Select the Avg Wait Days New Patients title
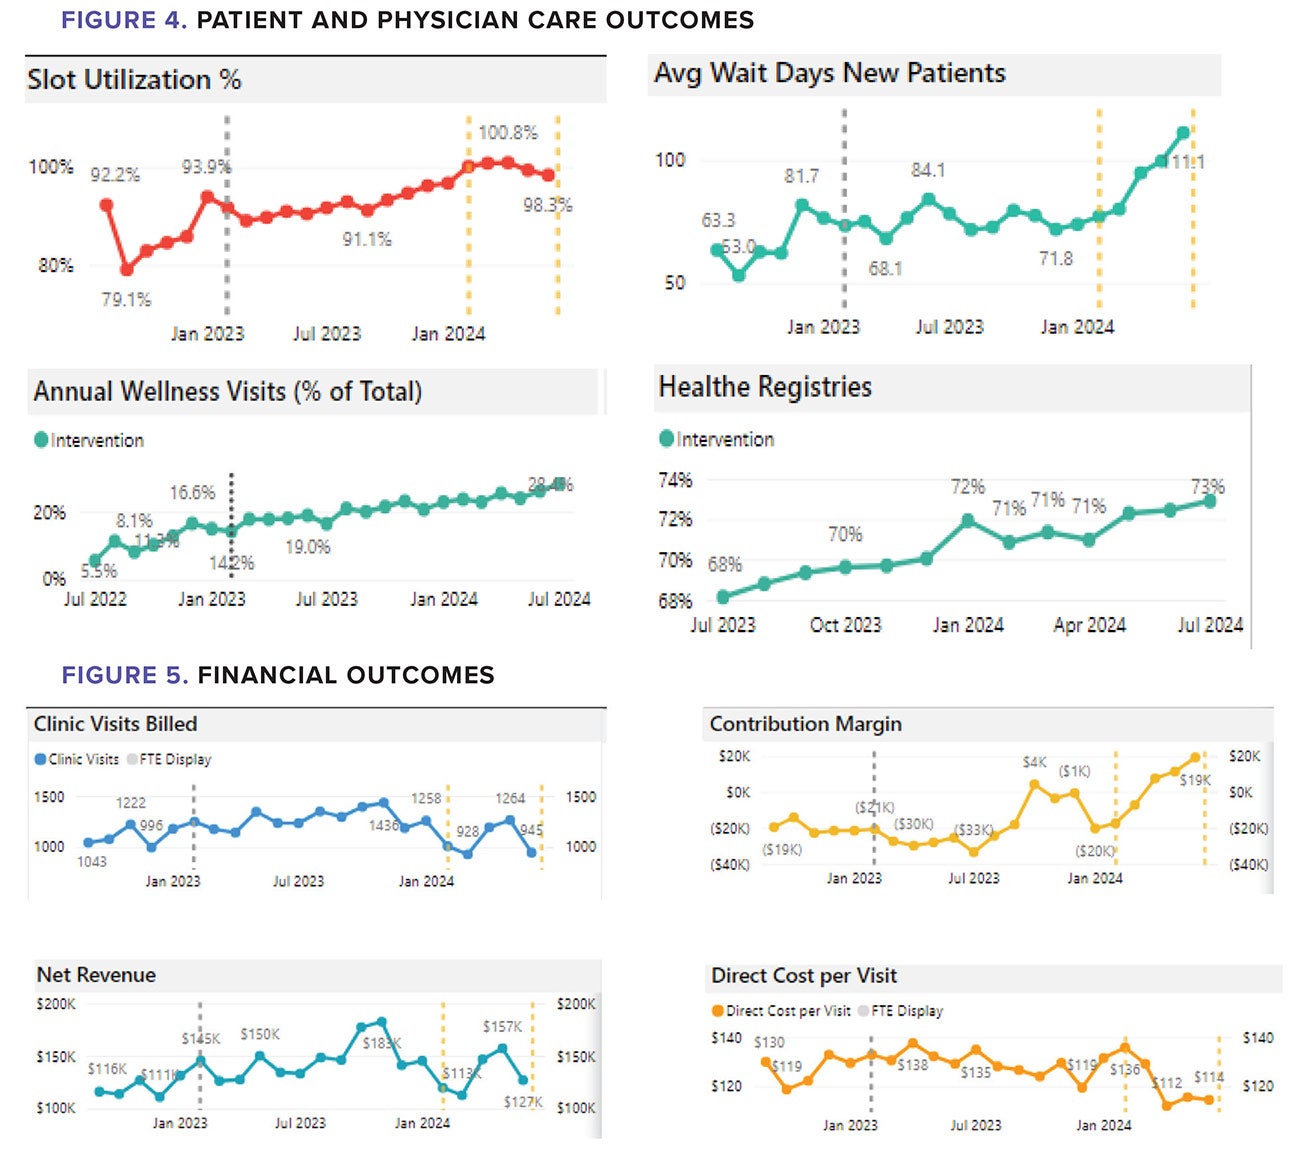1300x1168 pixels. (x=829, y=73)
